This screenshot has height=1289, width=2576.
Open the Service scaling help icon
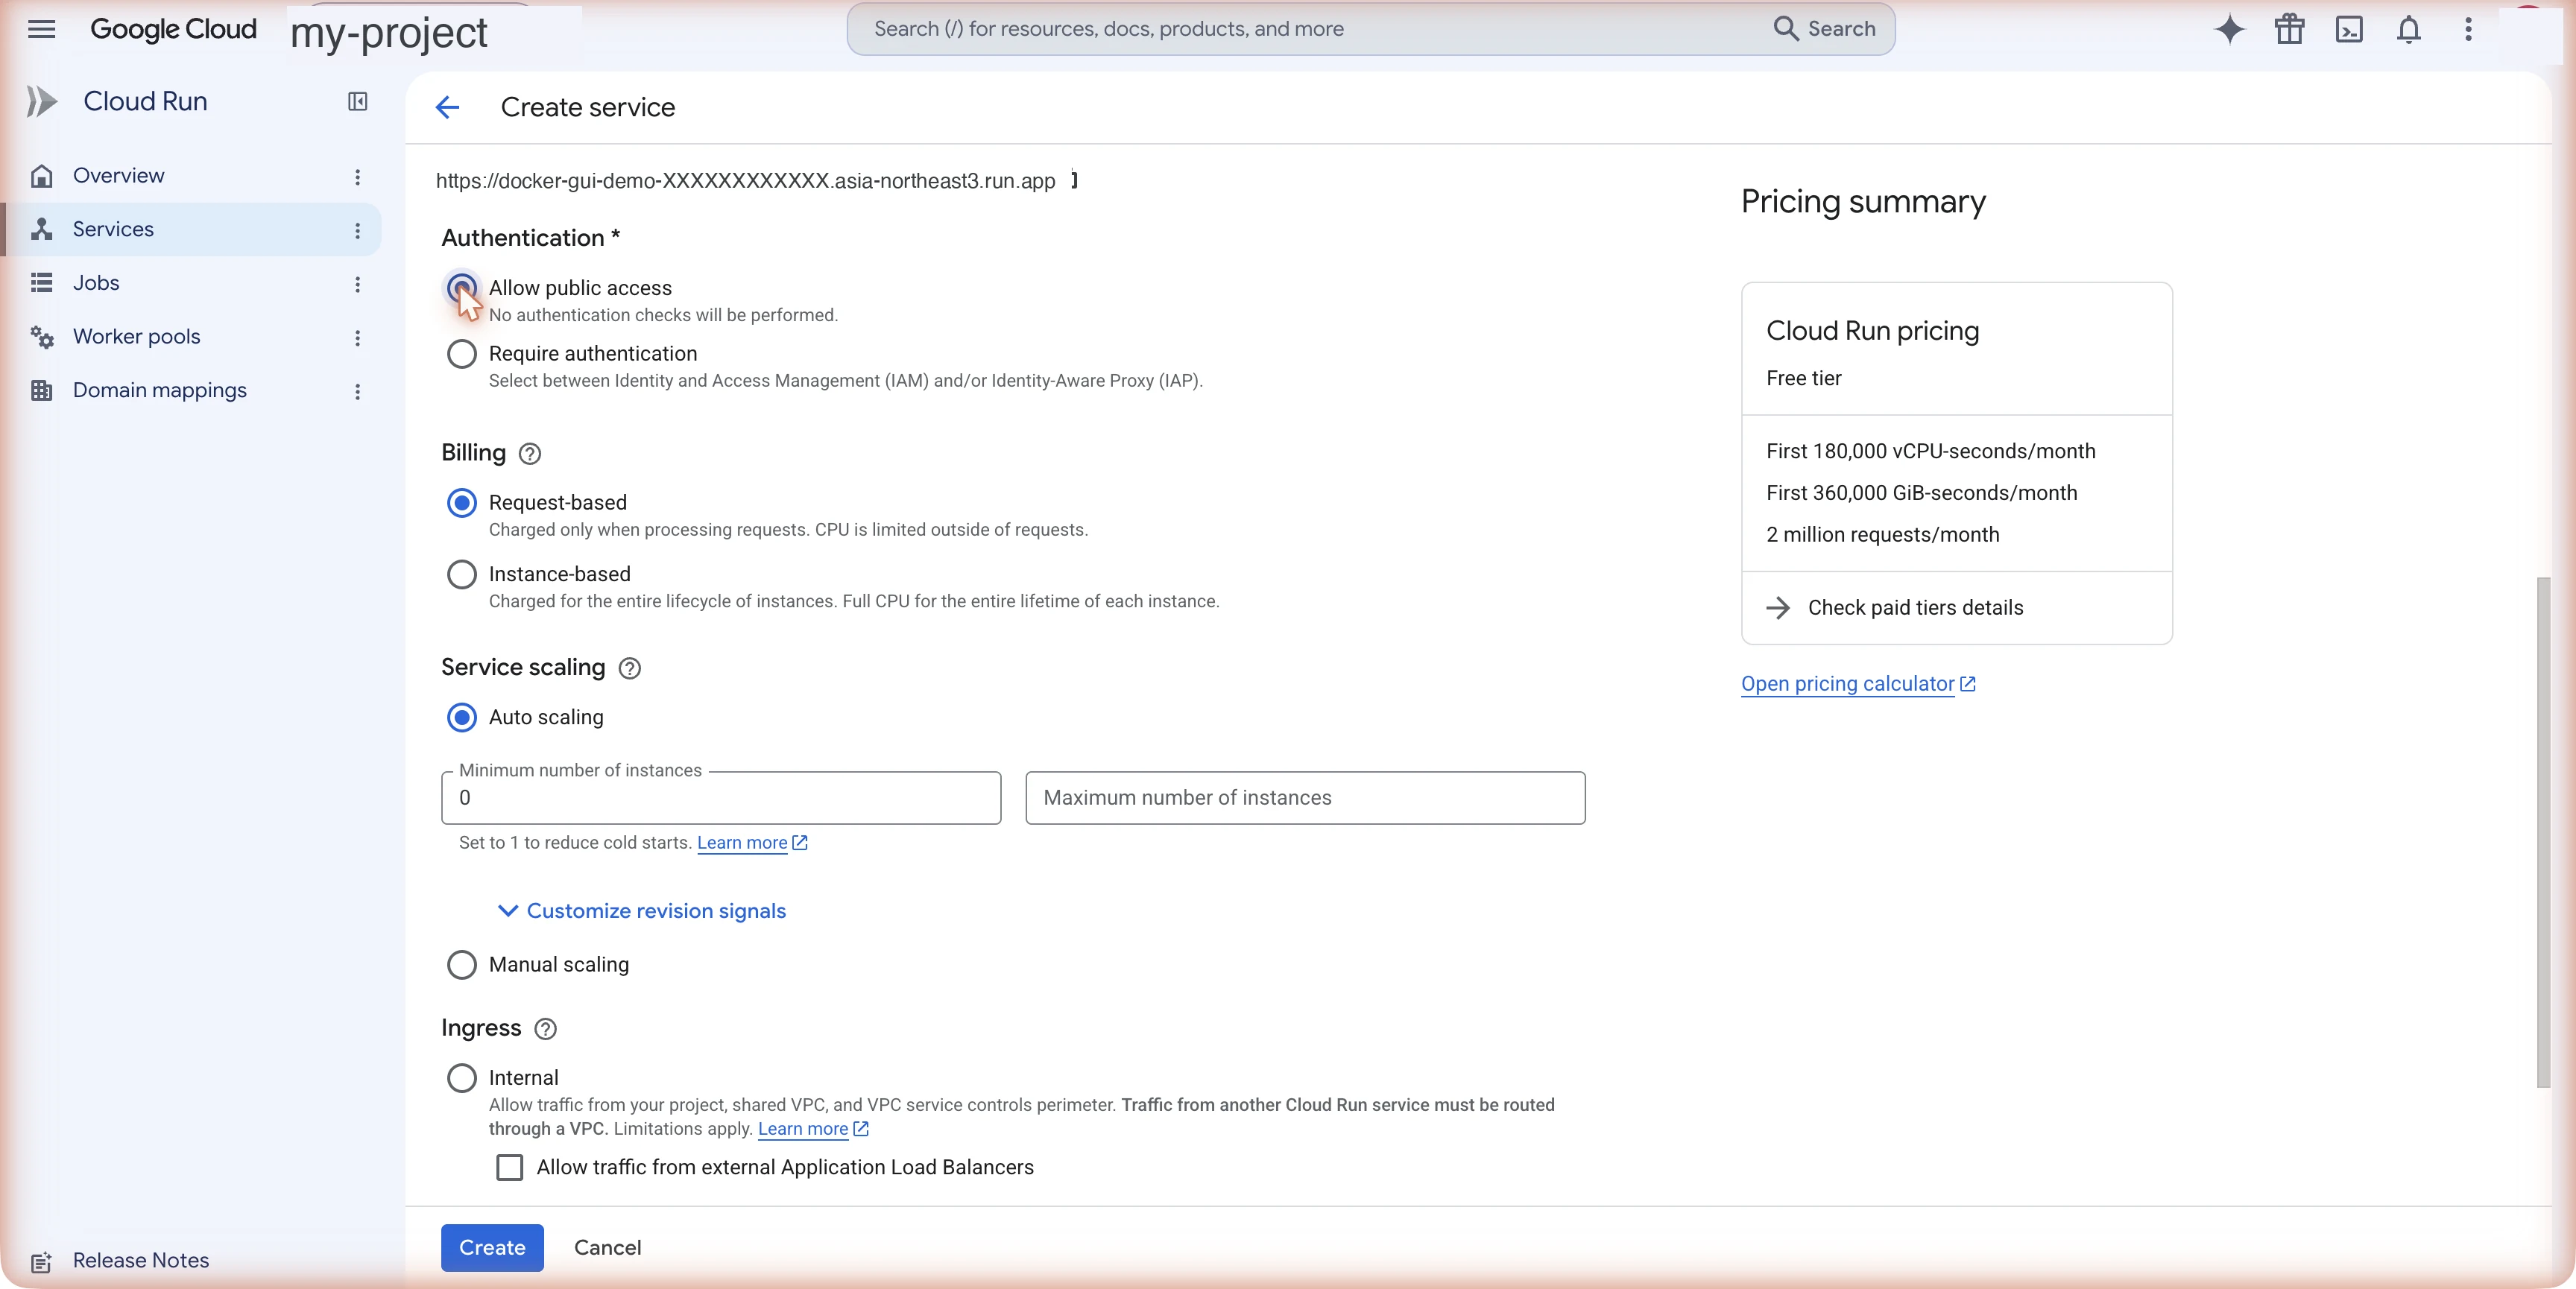coord(630,668)
